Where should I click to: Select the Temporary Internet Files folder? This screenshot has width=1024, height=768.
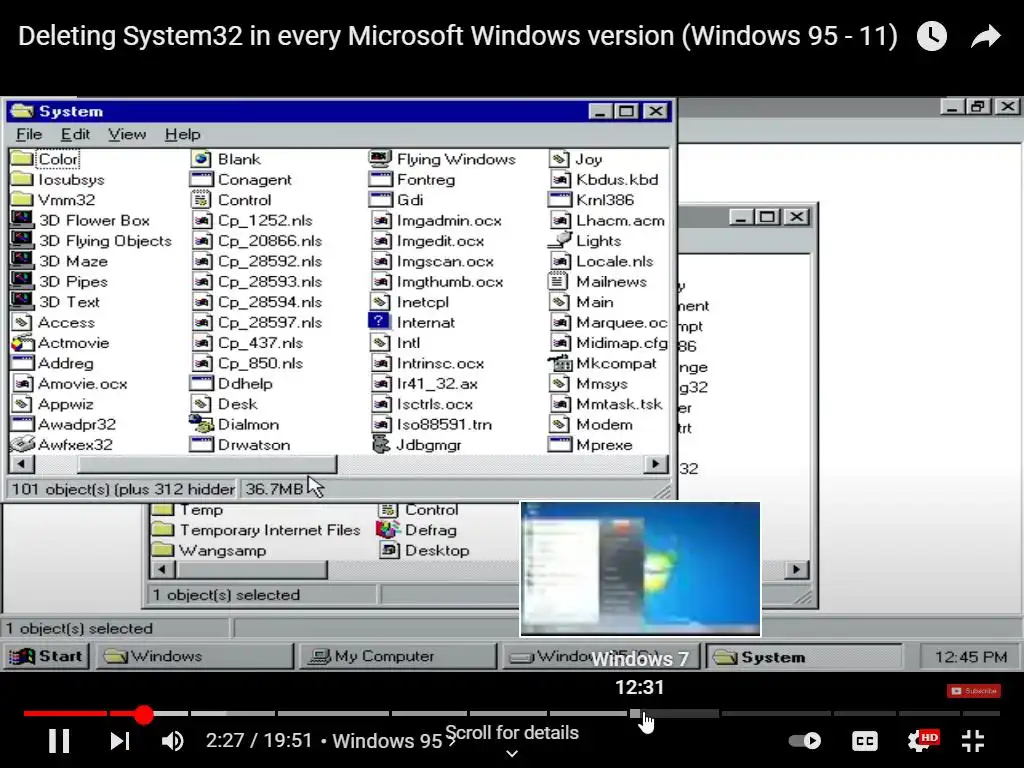click(256, 530)
